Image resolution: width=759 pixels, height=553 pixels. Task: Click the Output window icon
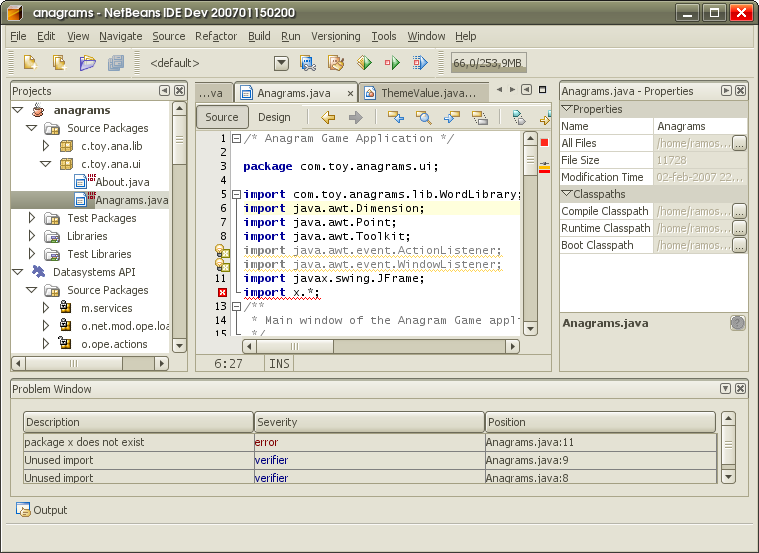pos(23,509)
